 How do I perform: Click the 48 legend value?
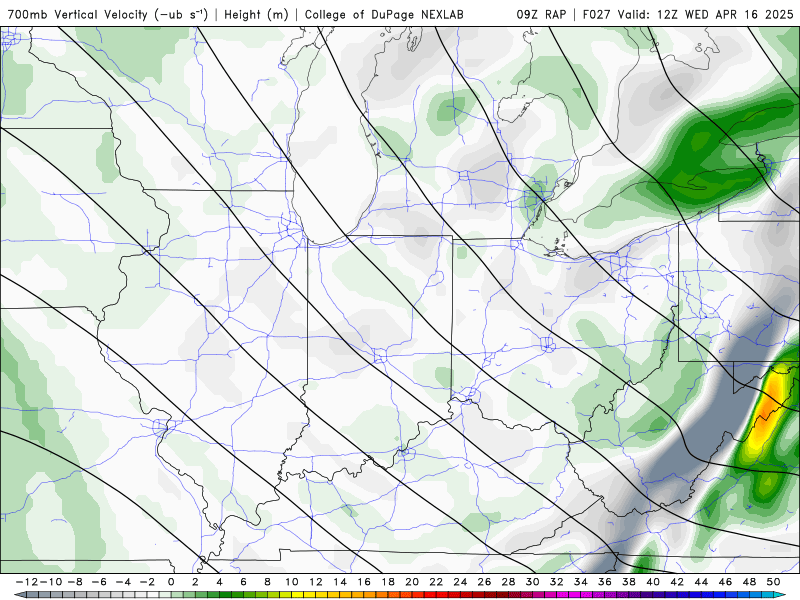[749, 582]
